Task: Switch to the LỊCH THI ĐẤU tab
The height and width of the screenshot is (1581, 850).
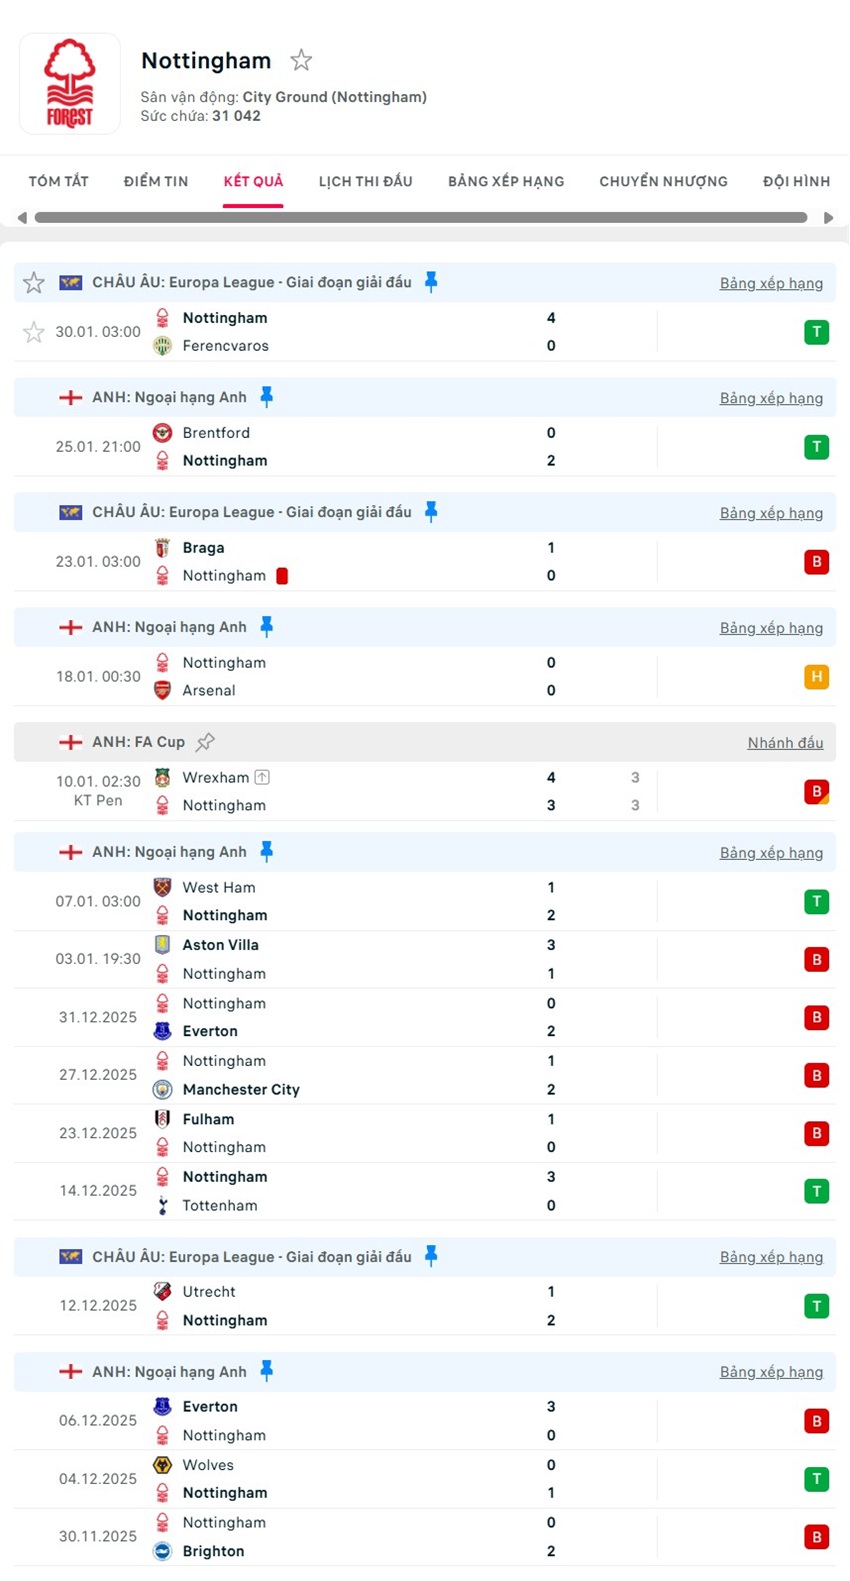Action: (365, 181)
